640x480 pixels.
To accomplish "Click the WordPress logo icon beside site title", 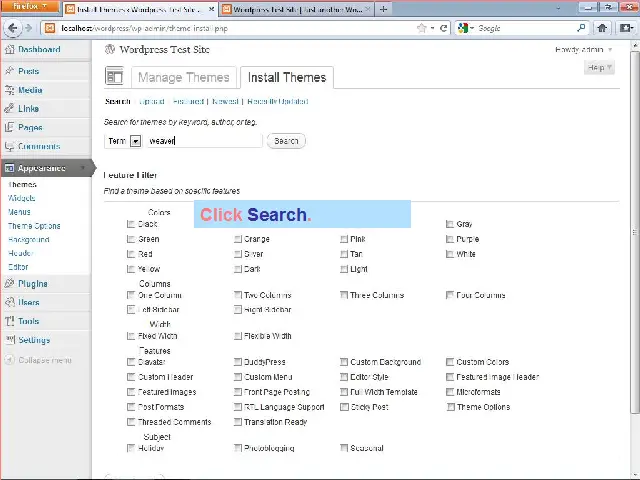I will (x=110, y=49).
